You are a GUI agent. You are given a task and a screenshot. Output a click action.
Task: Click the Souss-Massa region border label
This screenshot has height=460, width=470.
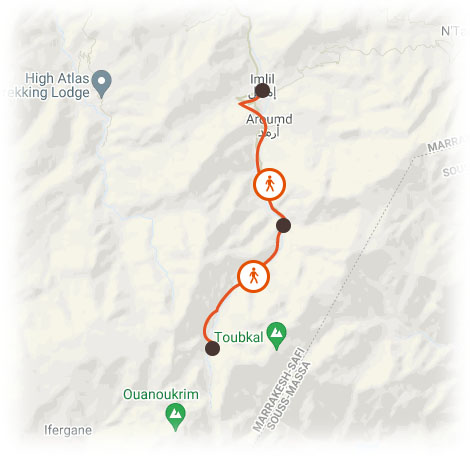(289, 395)
